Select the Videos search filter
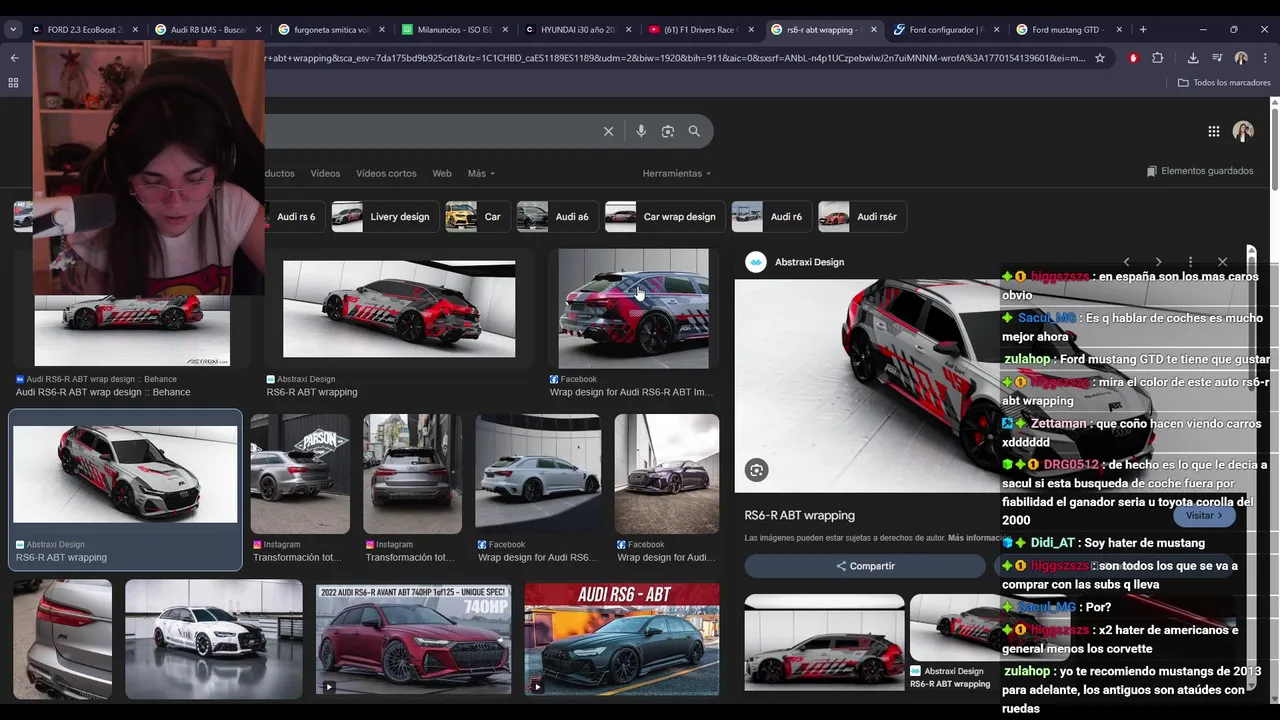The height and width of the screenshot is (720, 1280). 325,173
